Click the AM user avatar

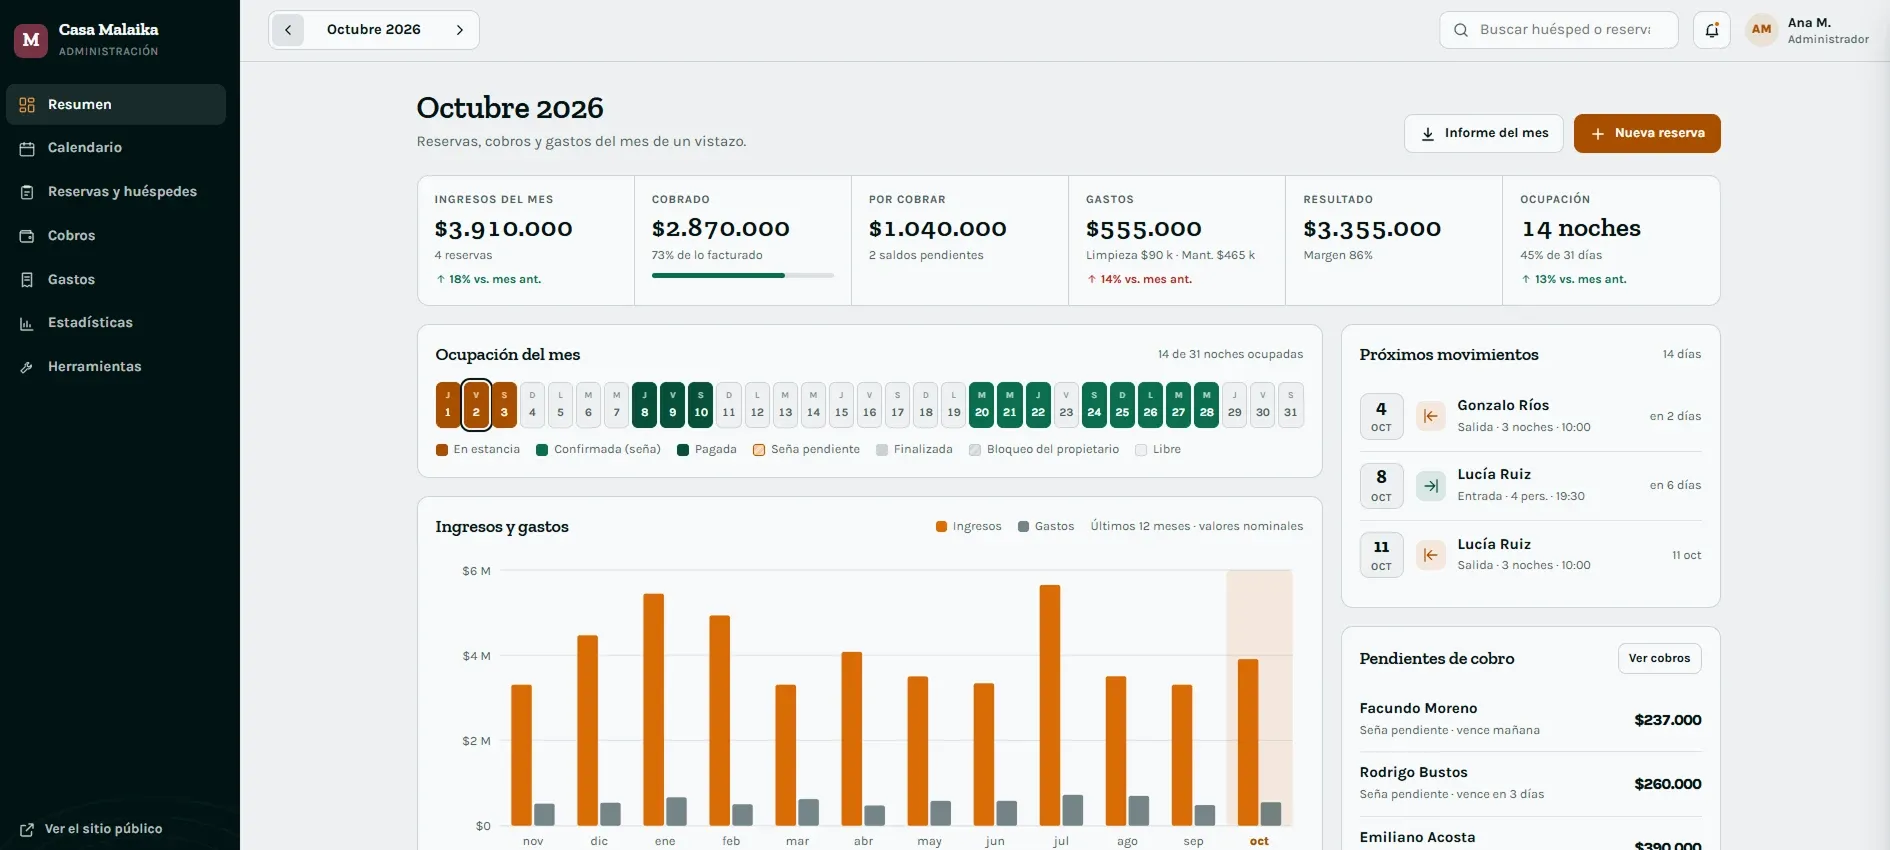coord(1762,30)
